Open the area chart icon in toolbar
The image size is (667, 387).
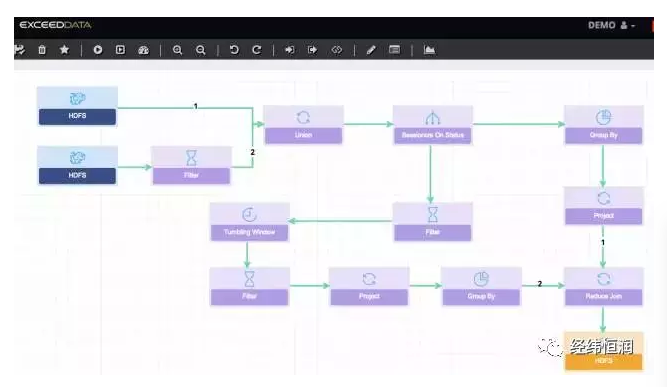click(429, 50)
